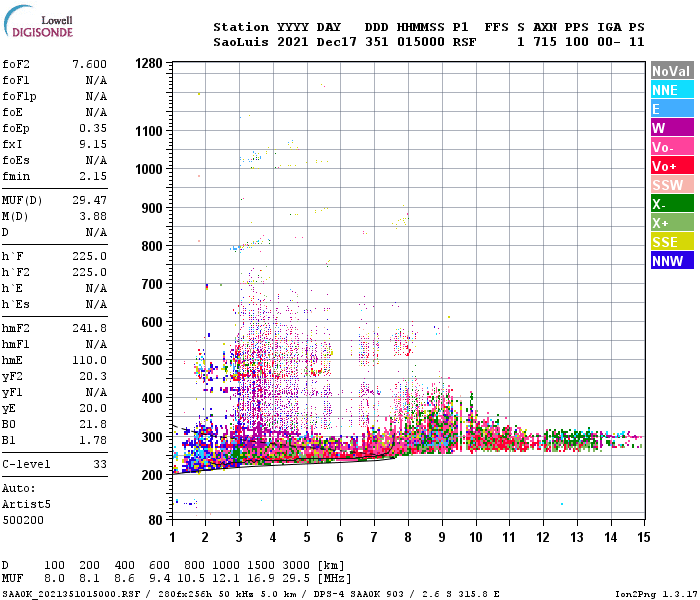
Task: Click the station name SaoLuis
Action: pos(241,42)
